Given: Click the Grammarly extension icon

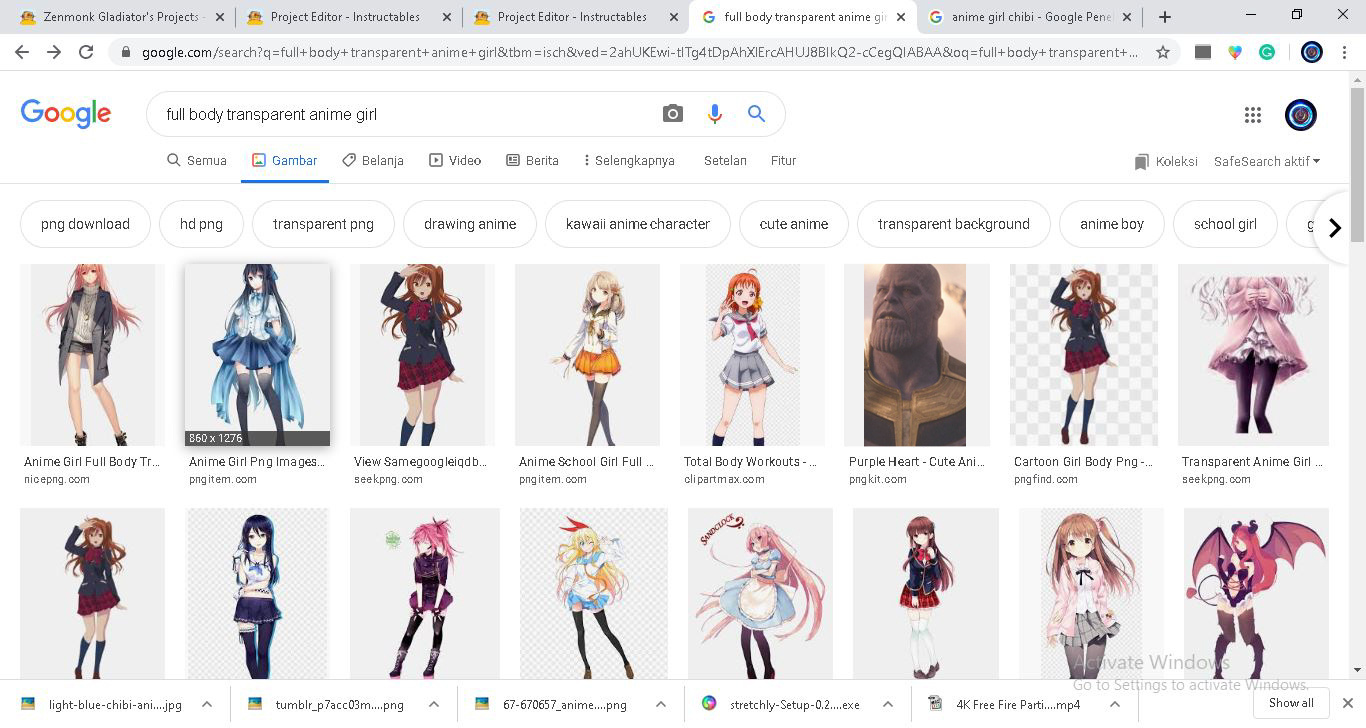Looking at the screenshot, I should pos(1267,50).
